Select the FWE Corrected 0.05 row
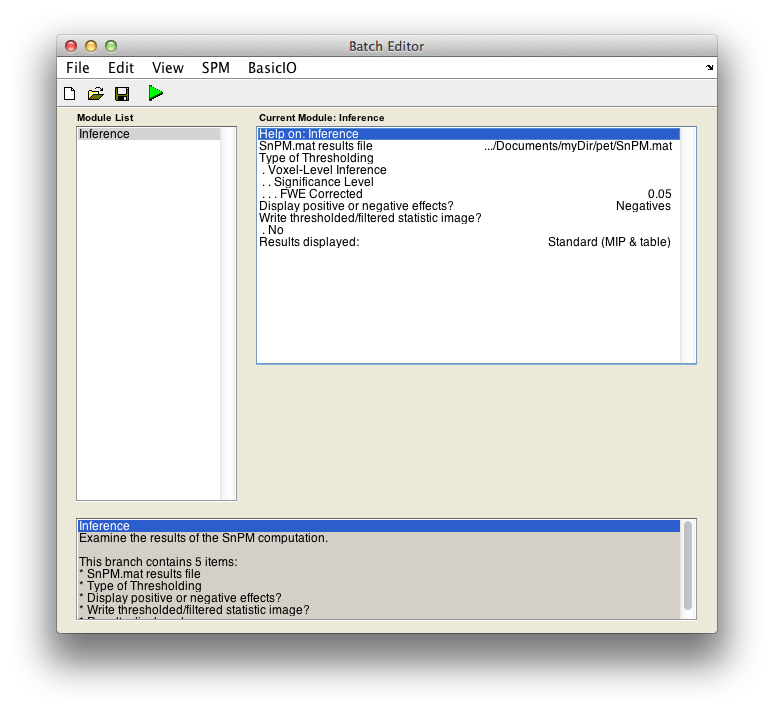This screenshot has width=774, height=712. 468,194
